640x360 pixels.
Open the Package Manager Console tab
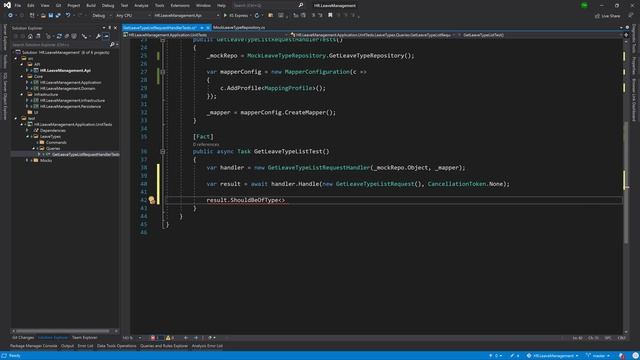click(33, 346)
